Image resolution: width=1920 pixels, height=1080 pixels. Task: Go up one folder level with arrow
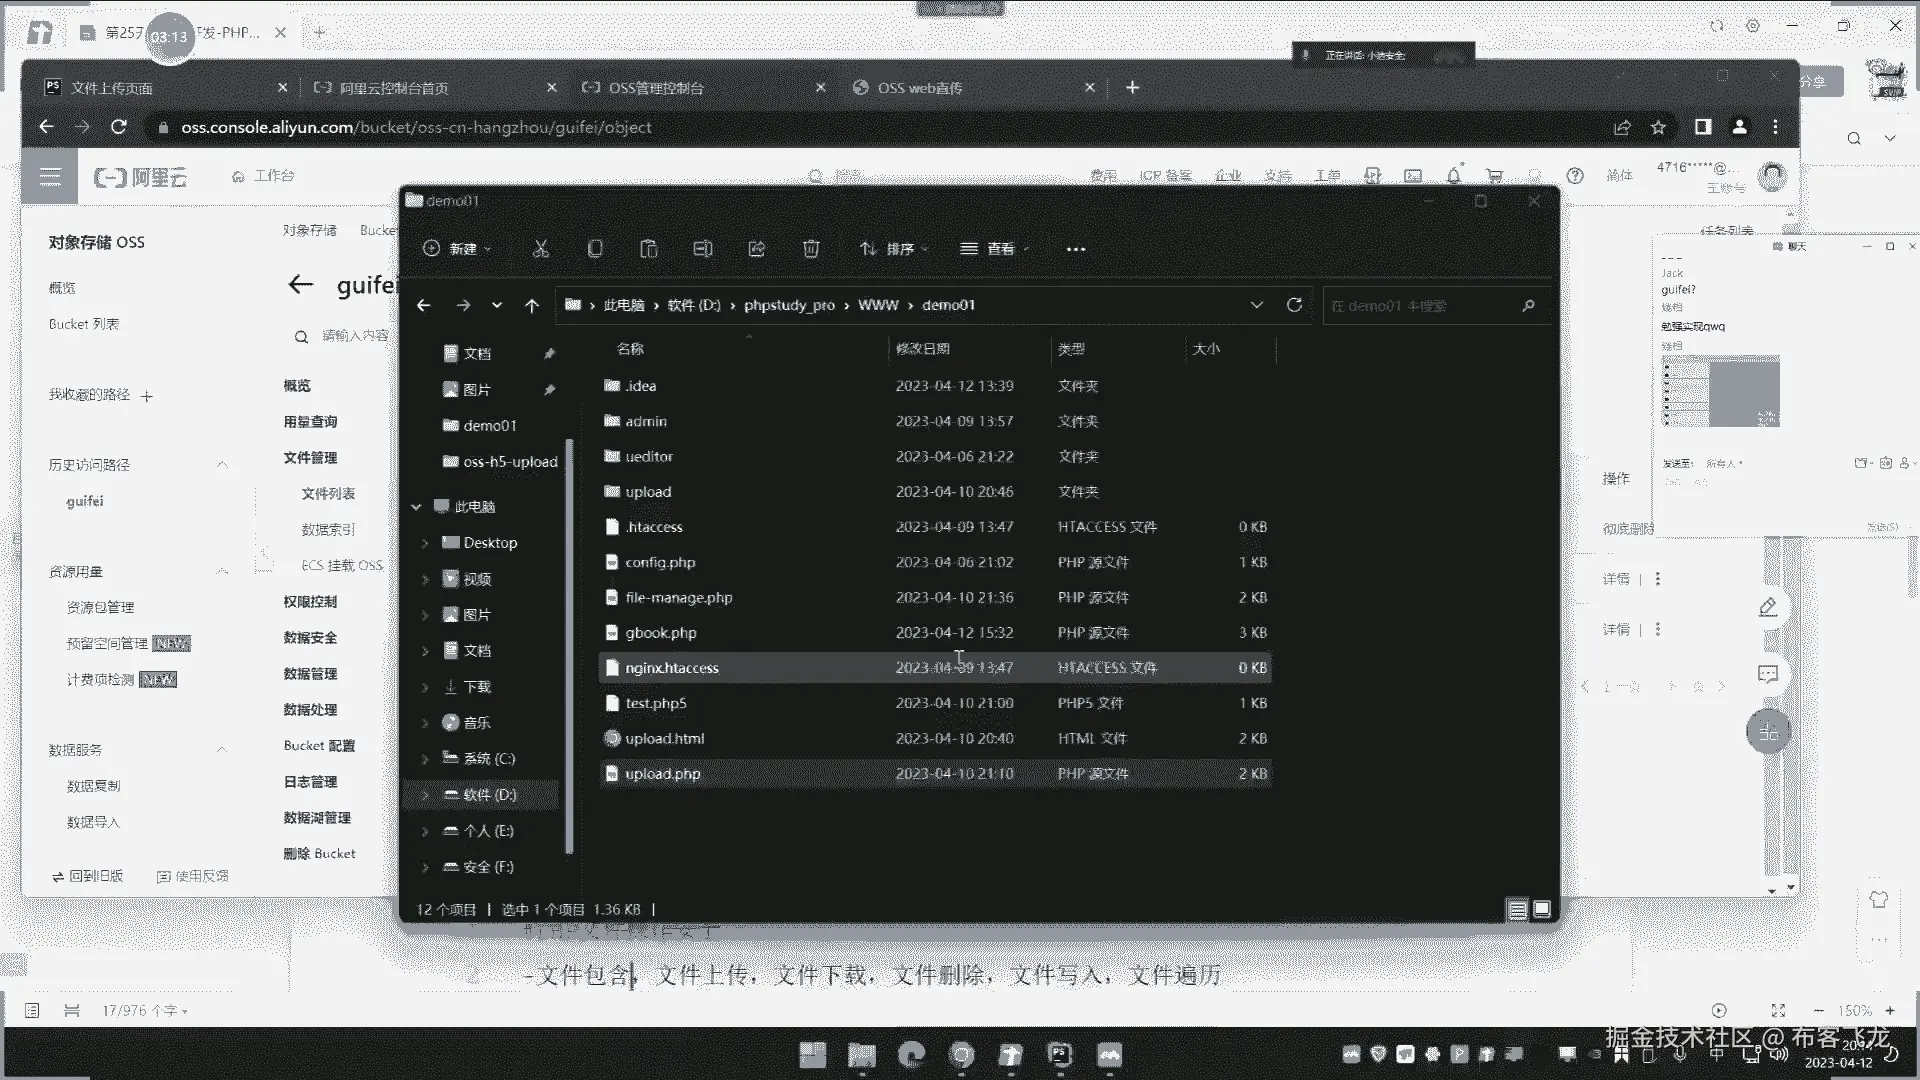(x=532, y=306)
